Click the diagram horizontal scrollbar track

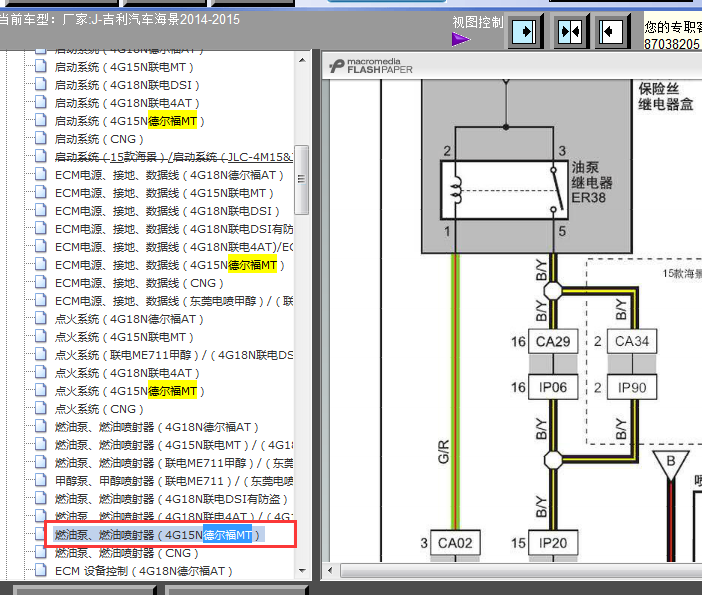[519, 570]
